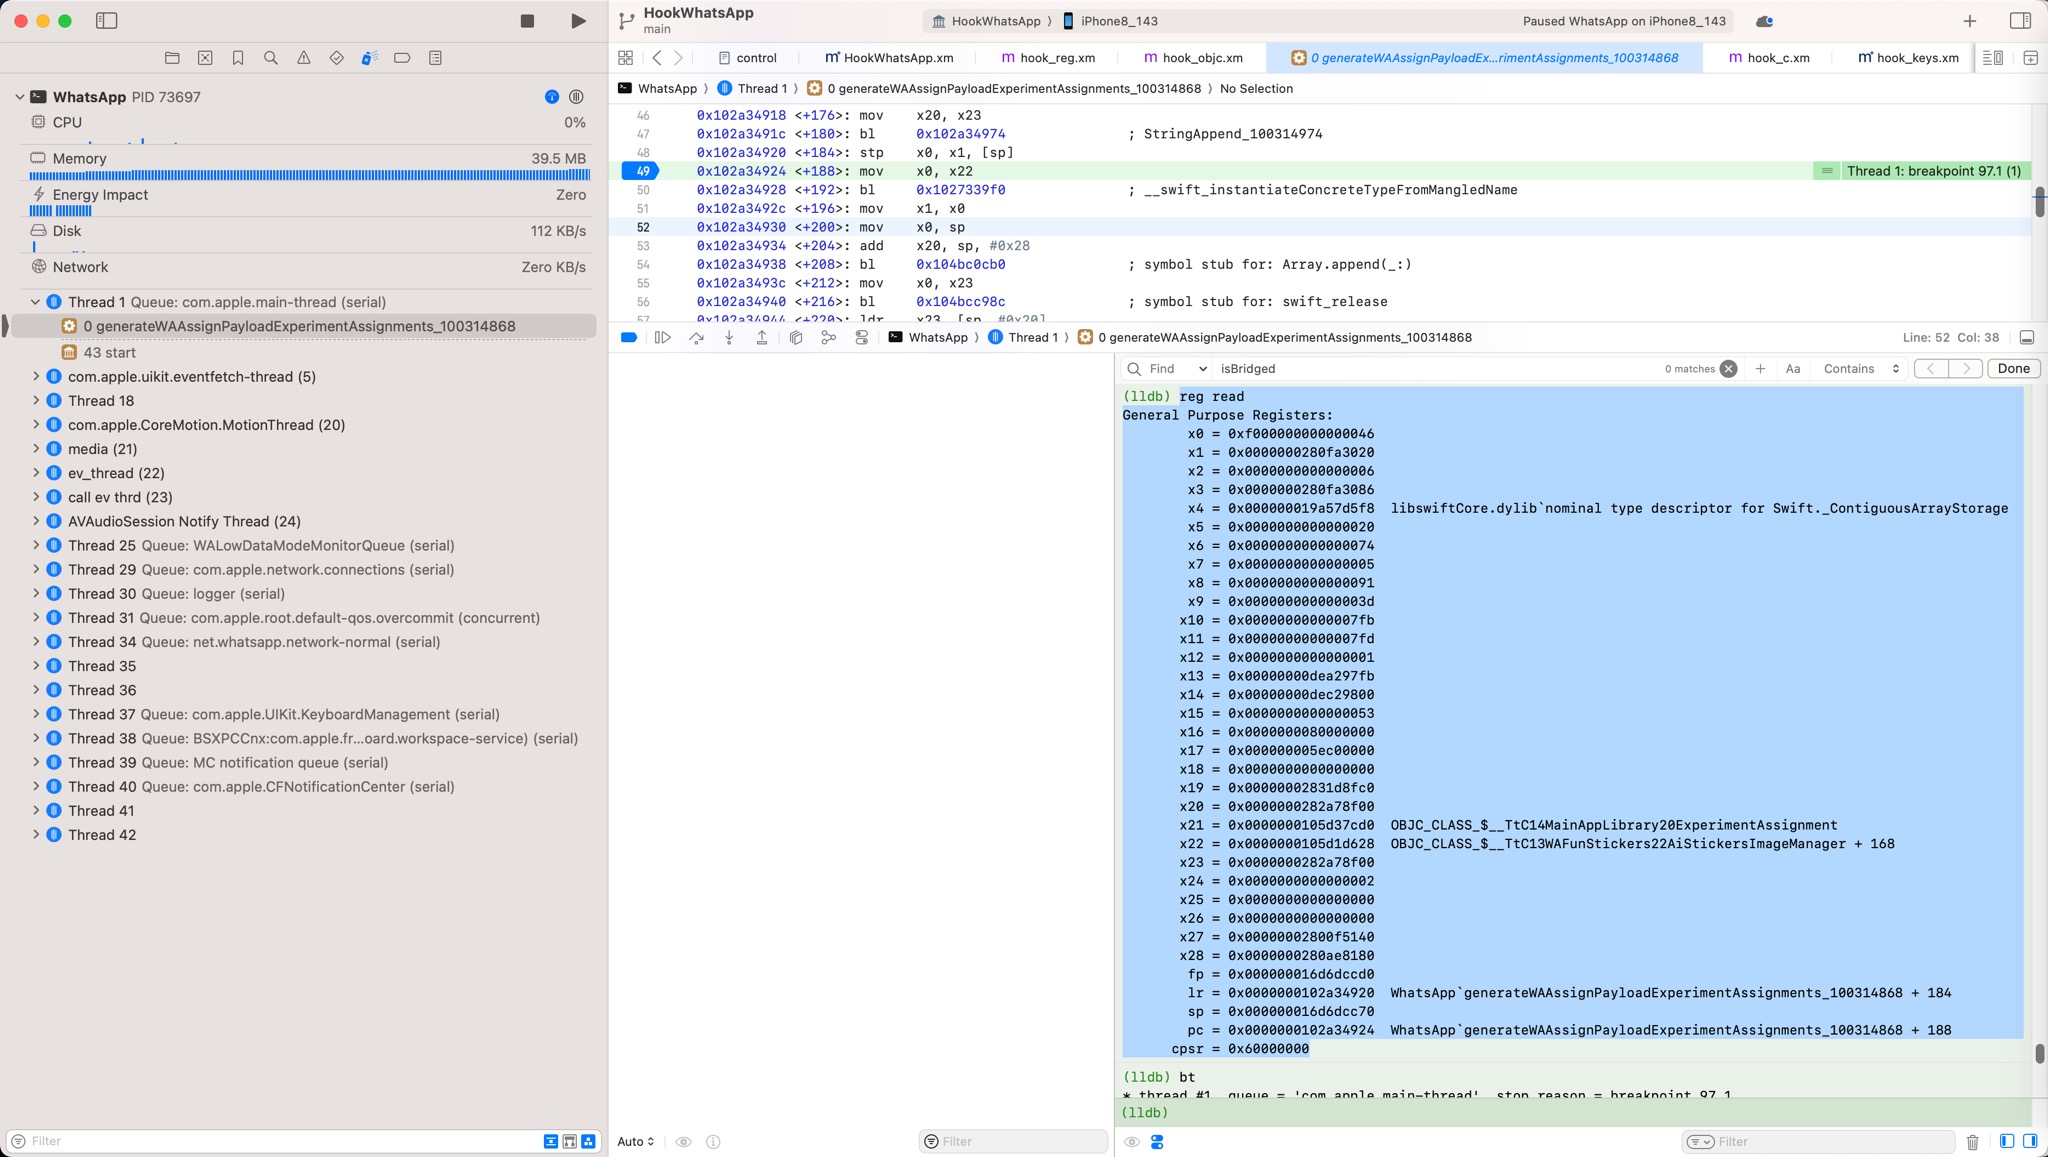Show only running blocks filter in navigator
Screen dimensions: 2048x1157
pyautogui.click(x=550, y=1141)
